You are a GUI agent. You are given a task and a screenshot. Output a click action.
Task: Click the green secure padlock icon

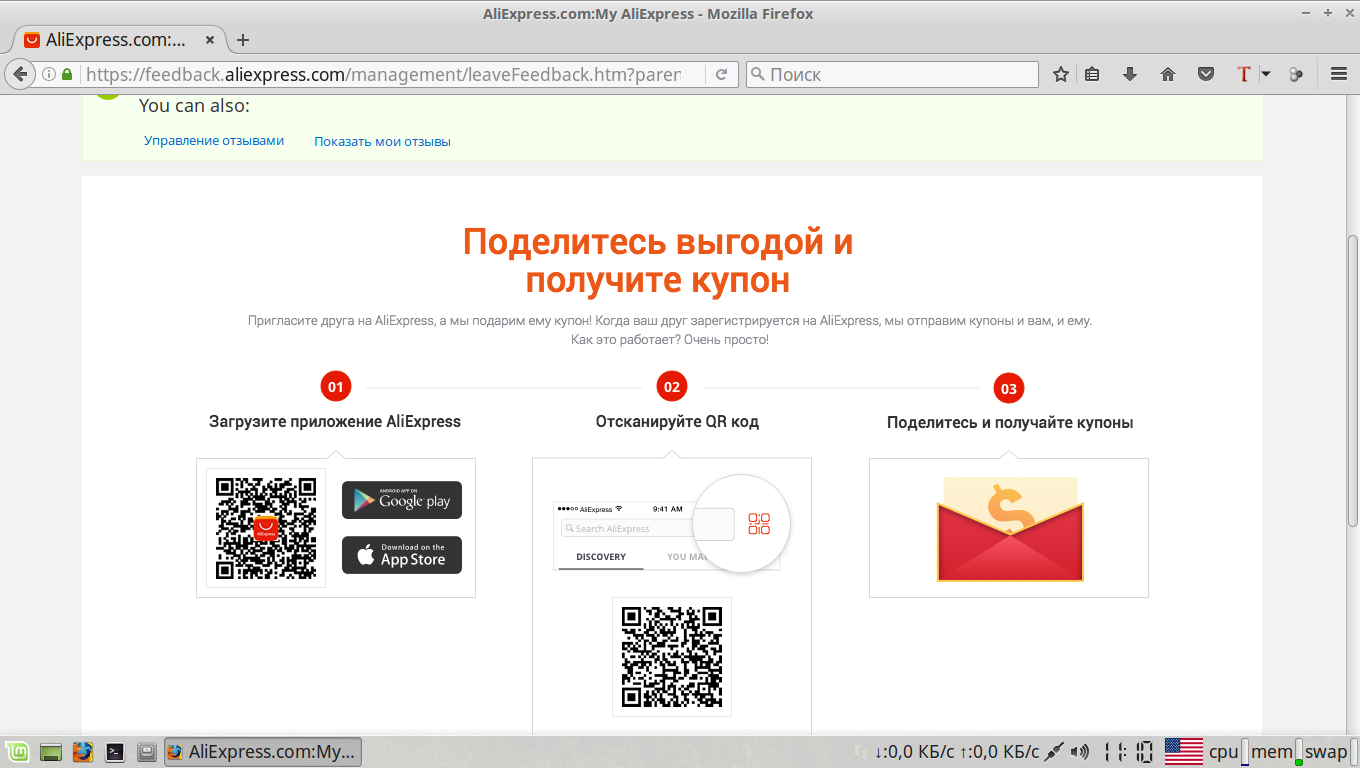(x=67, y=74)
